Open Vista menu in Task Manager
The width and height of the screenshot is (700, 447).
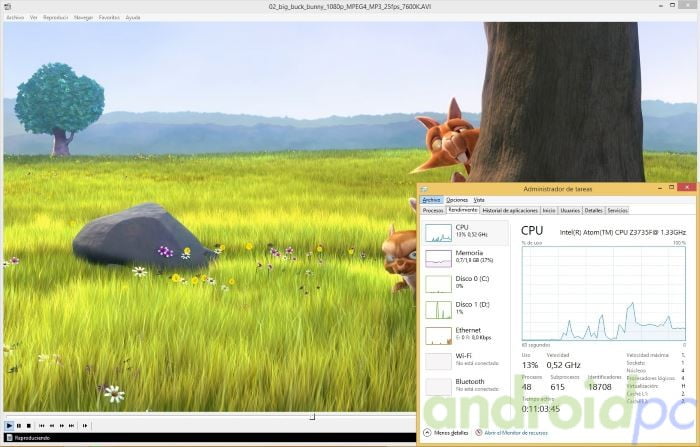479,200
